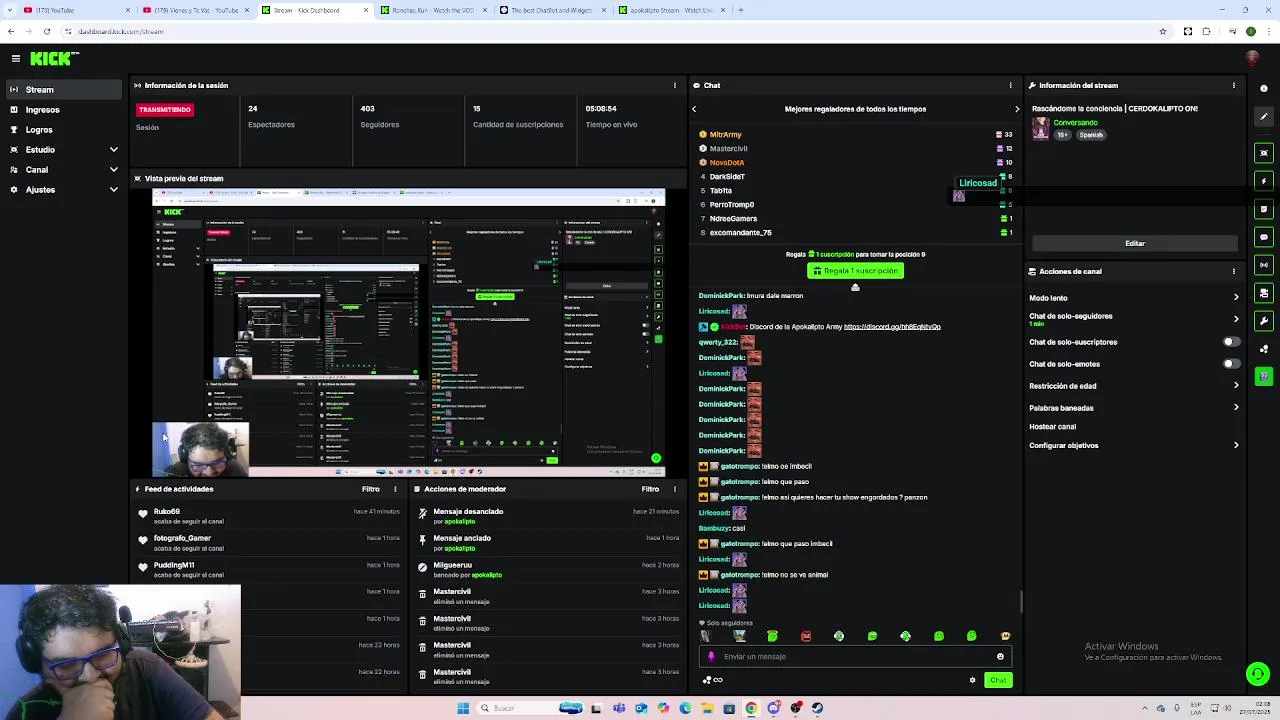Open options menu of Información de la sesión panel
Viewport: 1280px width, 720px height.
click(675, 85)
